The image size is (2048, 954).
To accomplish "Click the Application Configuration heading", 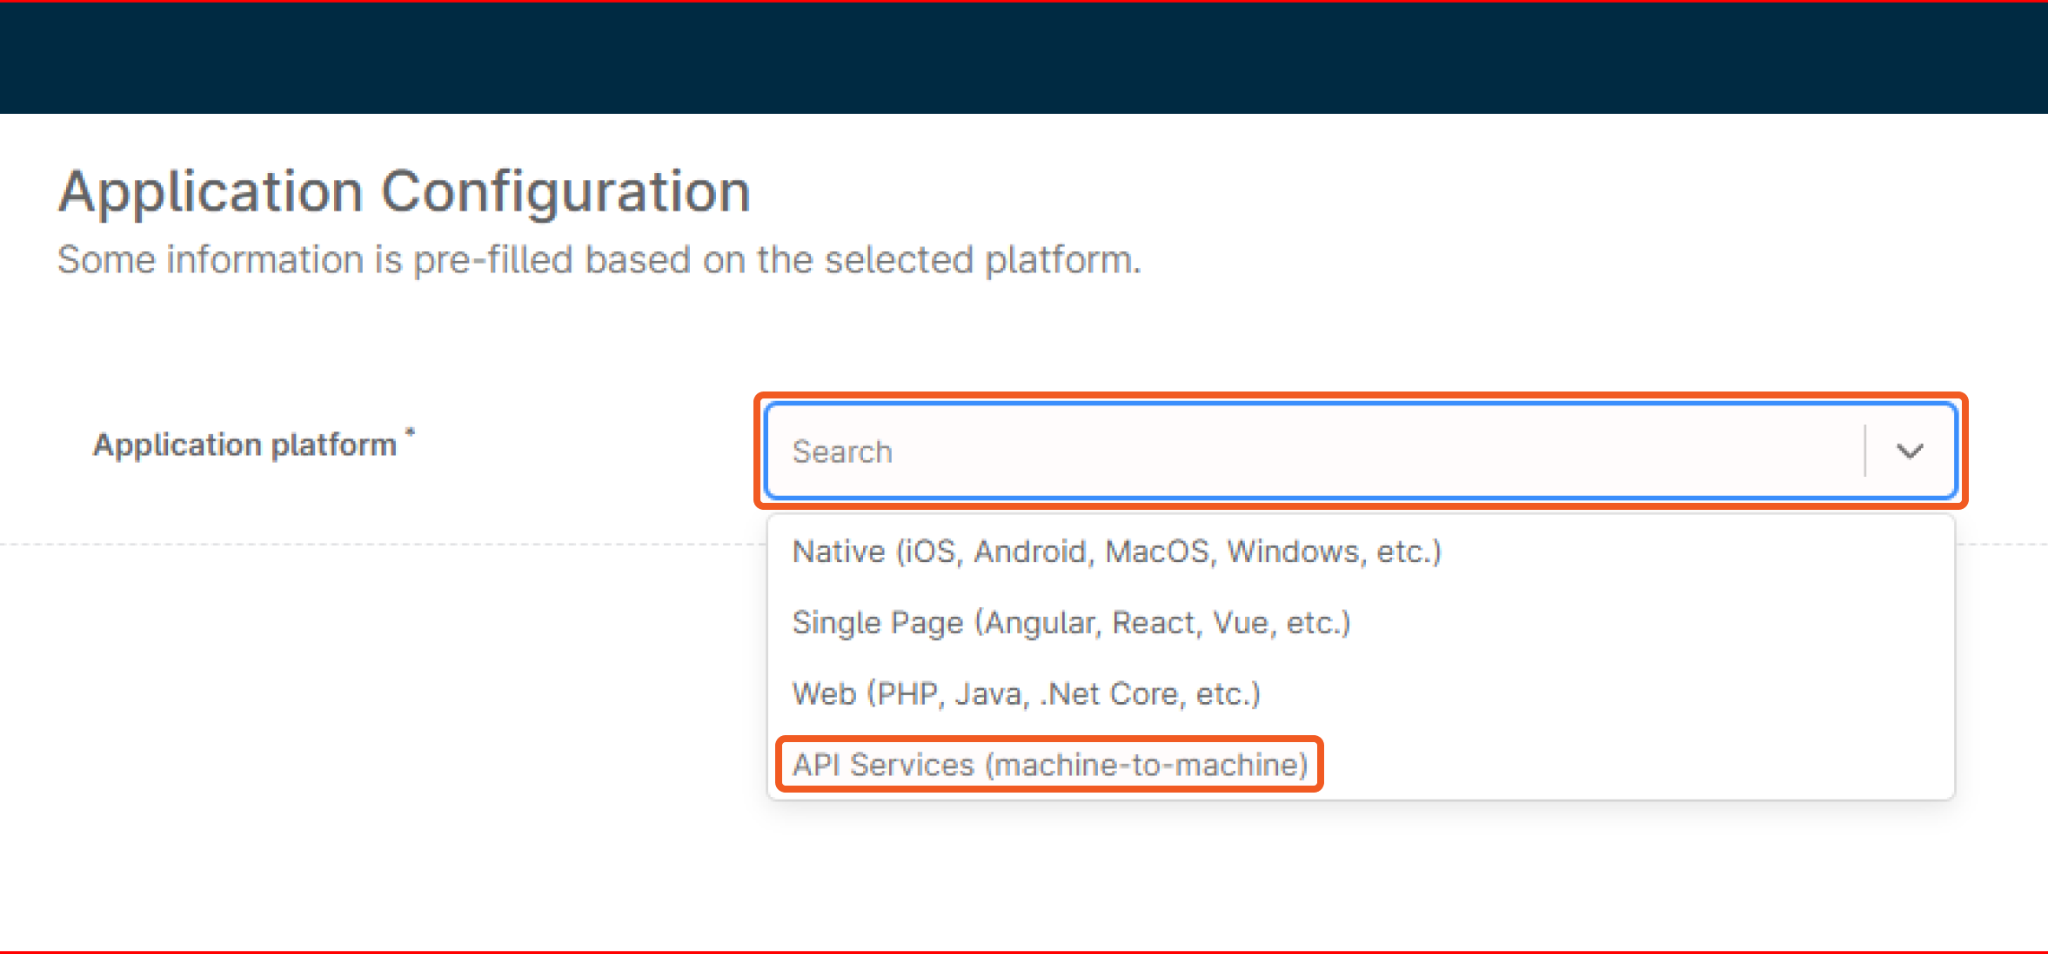I will [x=404, y=191].
